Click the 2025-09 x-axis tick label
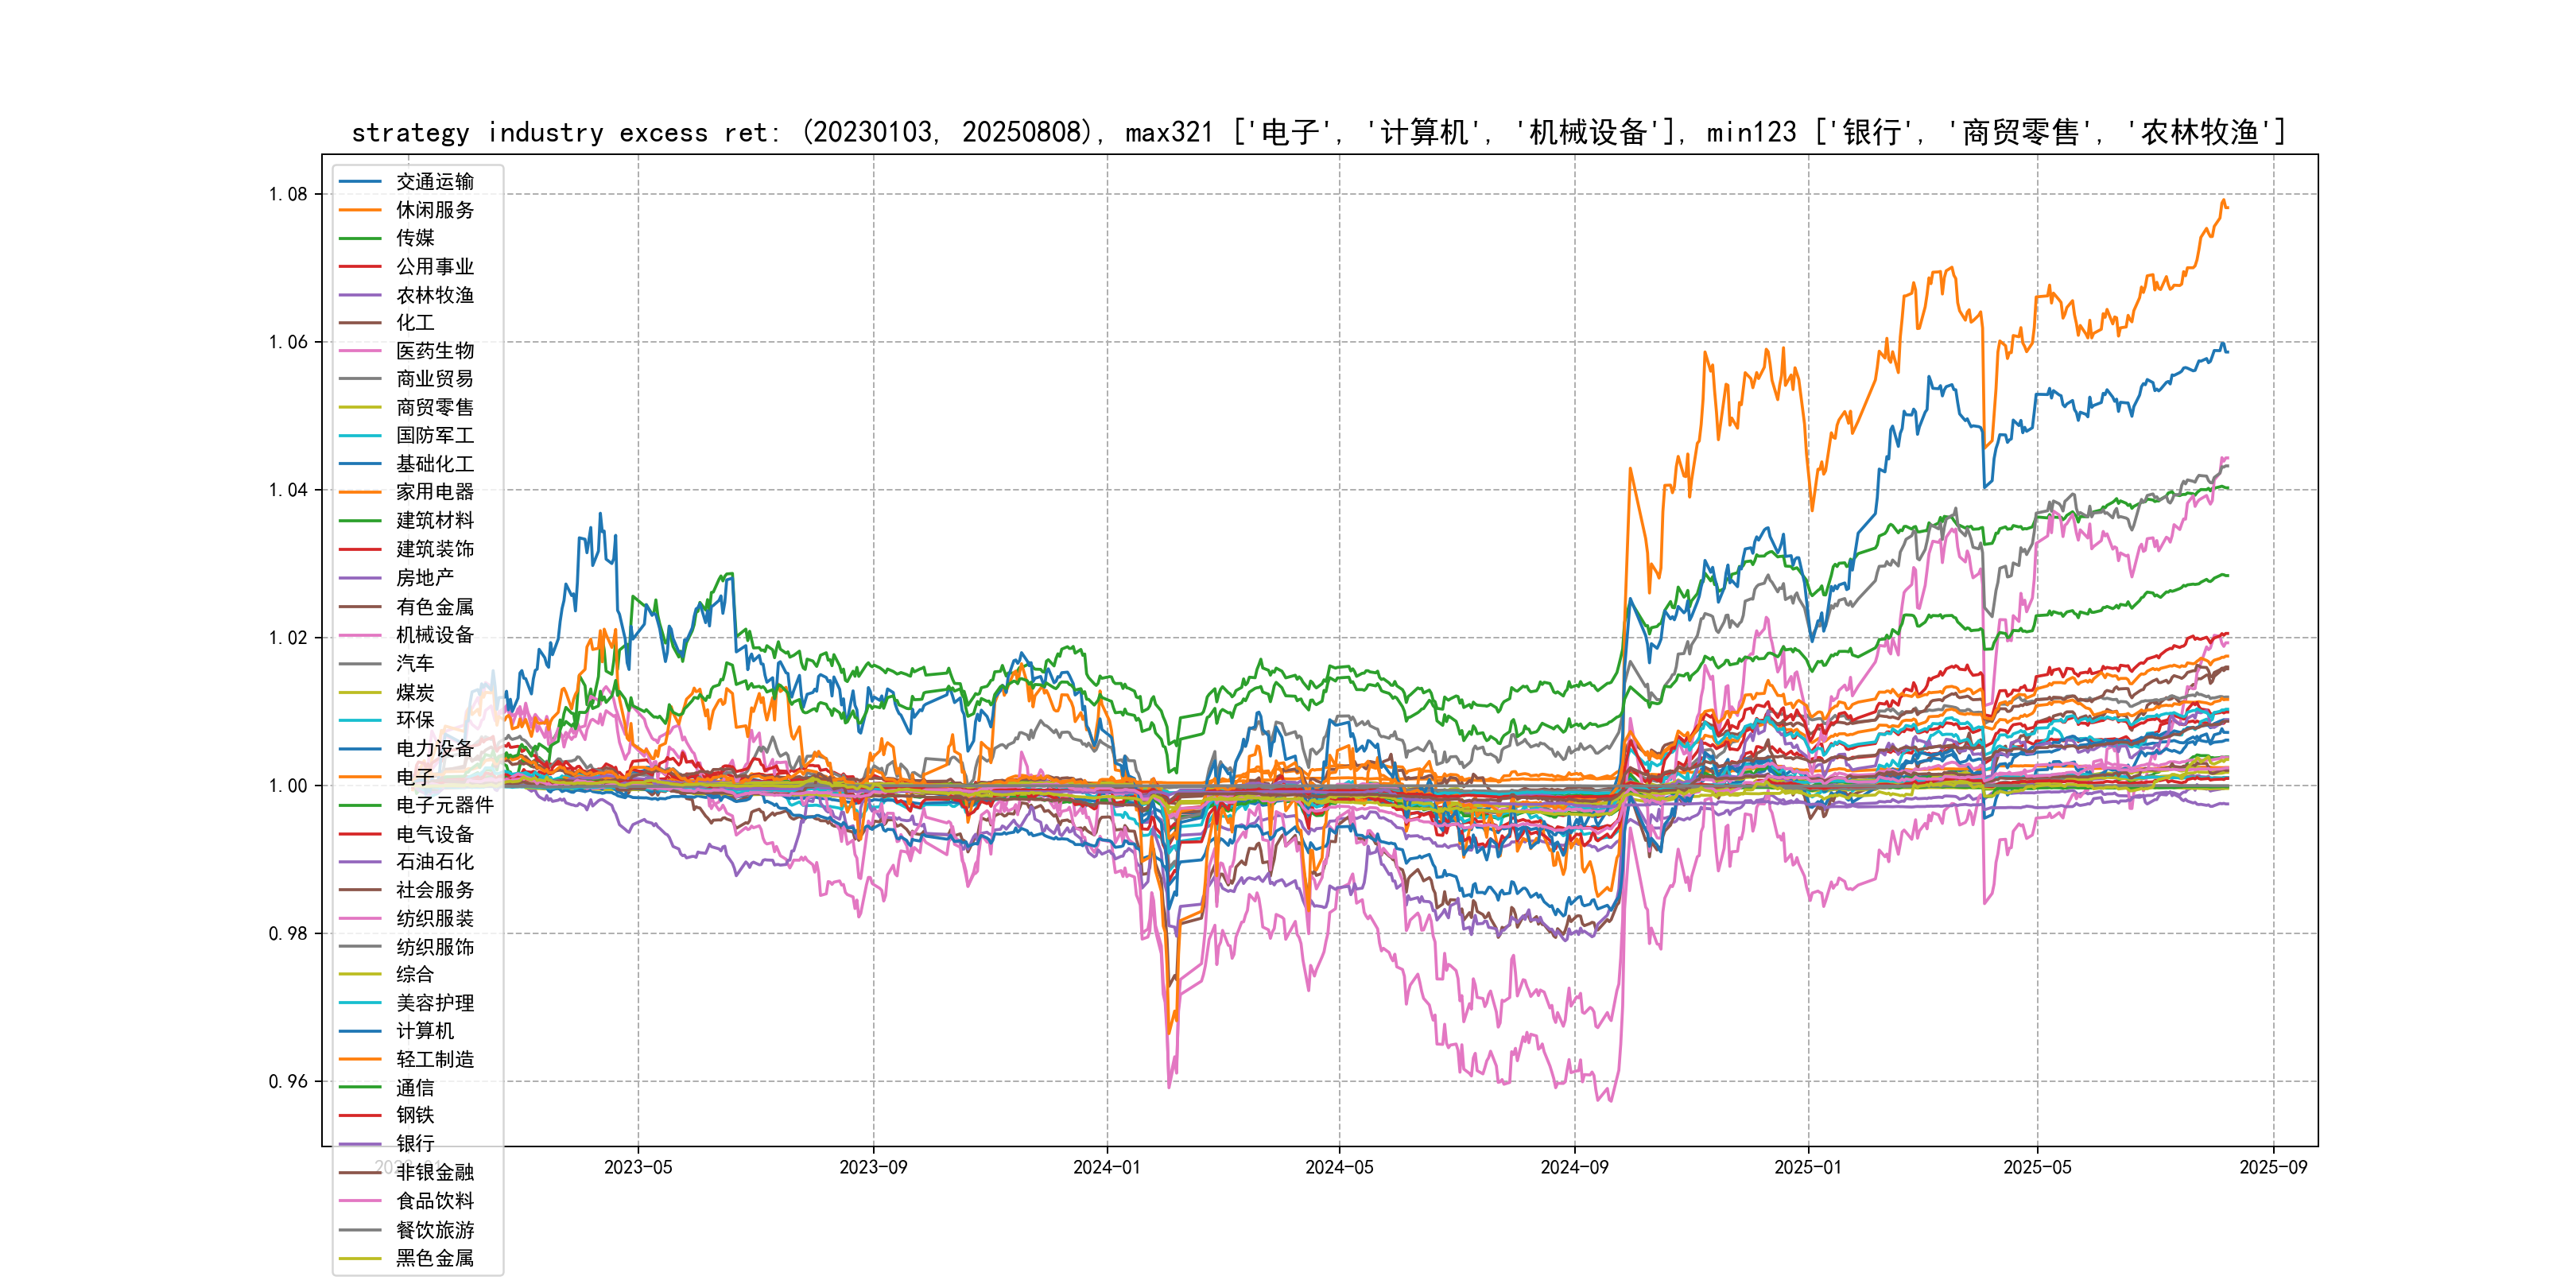This screenshot has height=1288, width=2576. point(2273,1167)
